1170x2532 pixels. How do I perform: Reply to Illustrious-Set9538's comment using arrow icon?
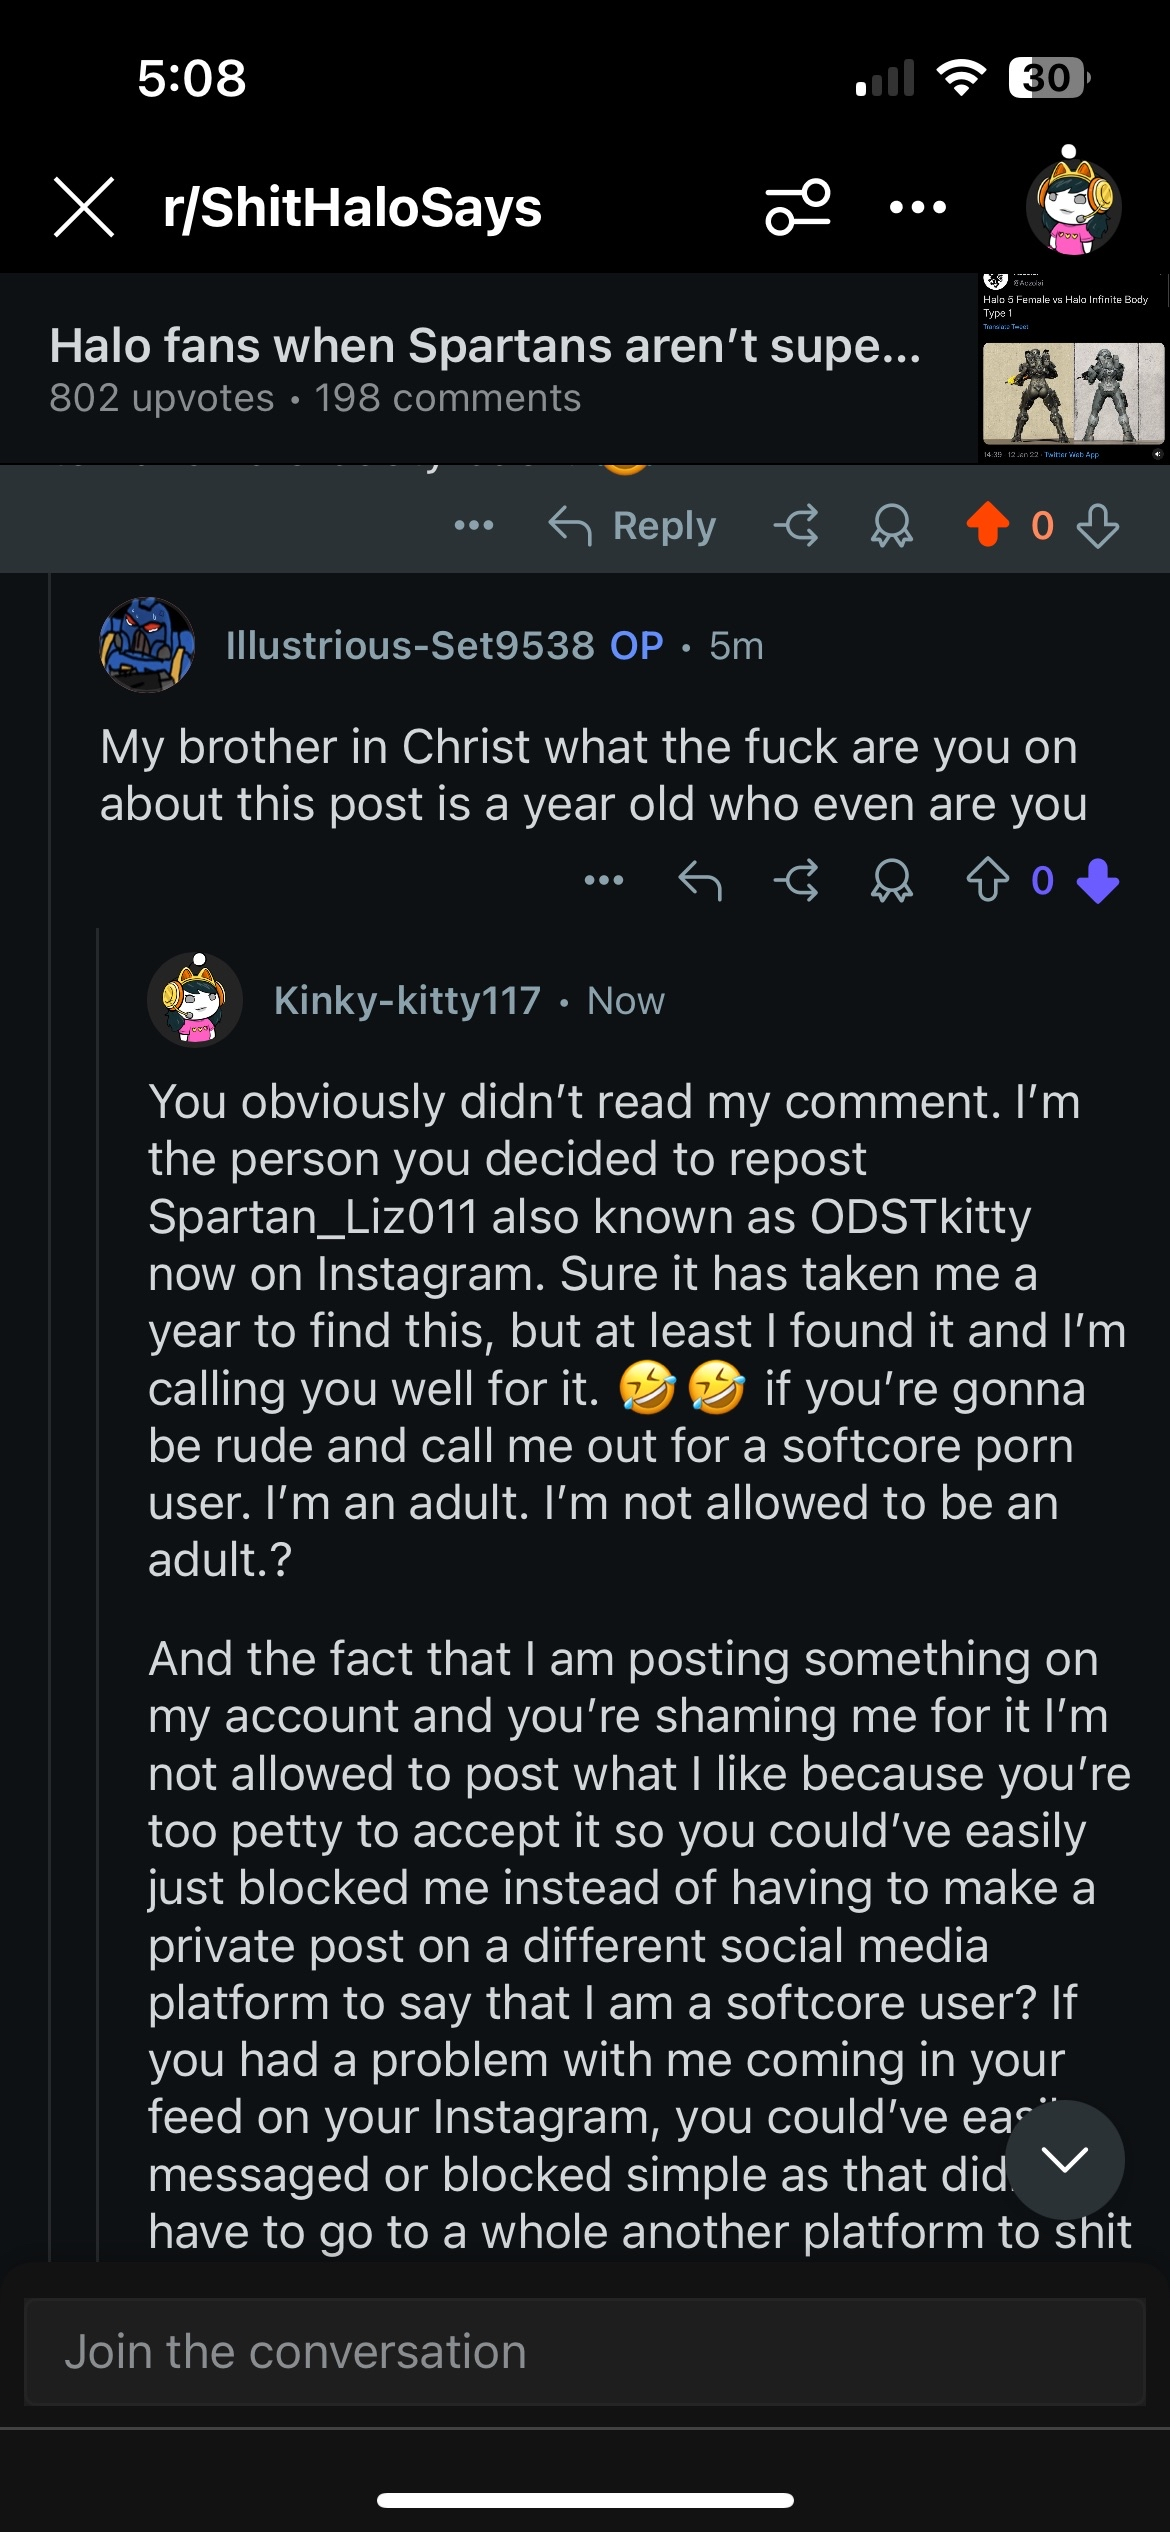tap(699, 880)
